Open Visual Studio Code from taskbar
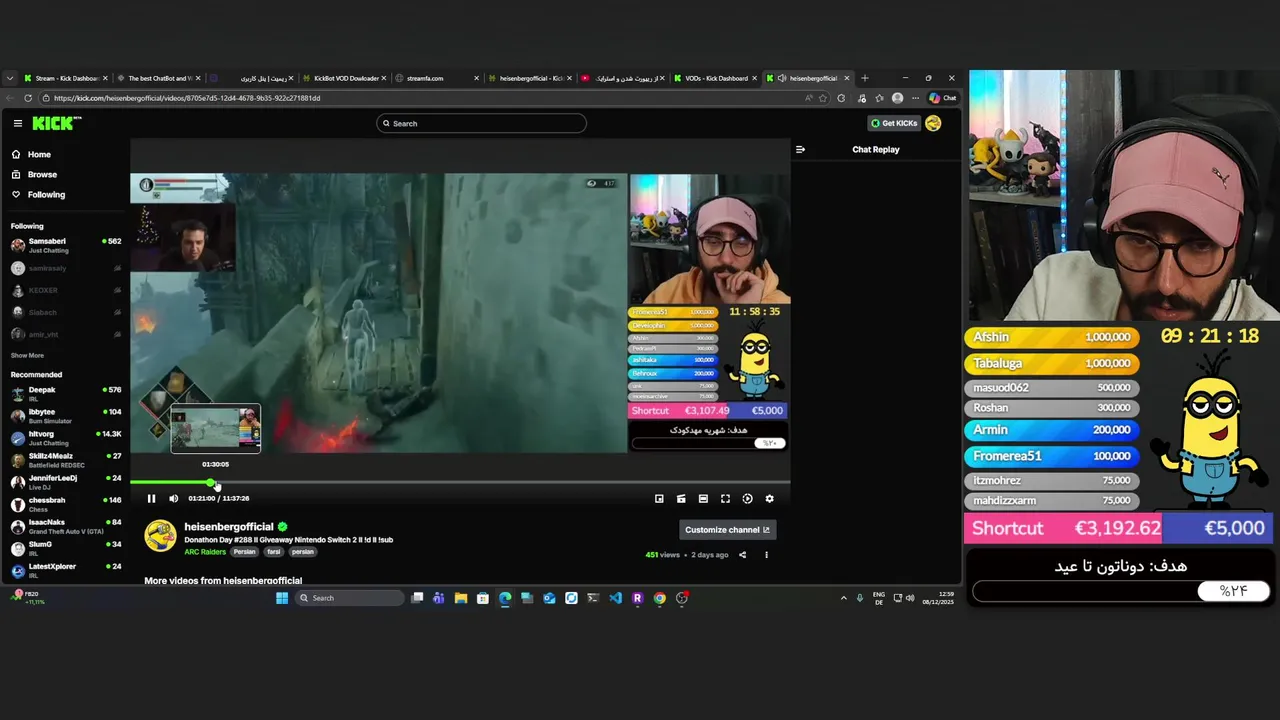Viewport: 1280px width, 720px height. (x=615, y=598)
